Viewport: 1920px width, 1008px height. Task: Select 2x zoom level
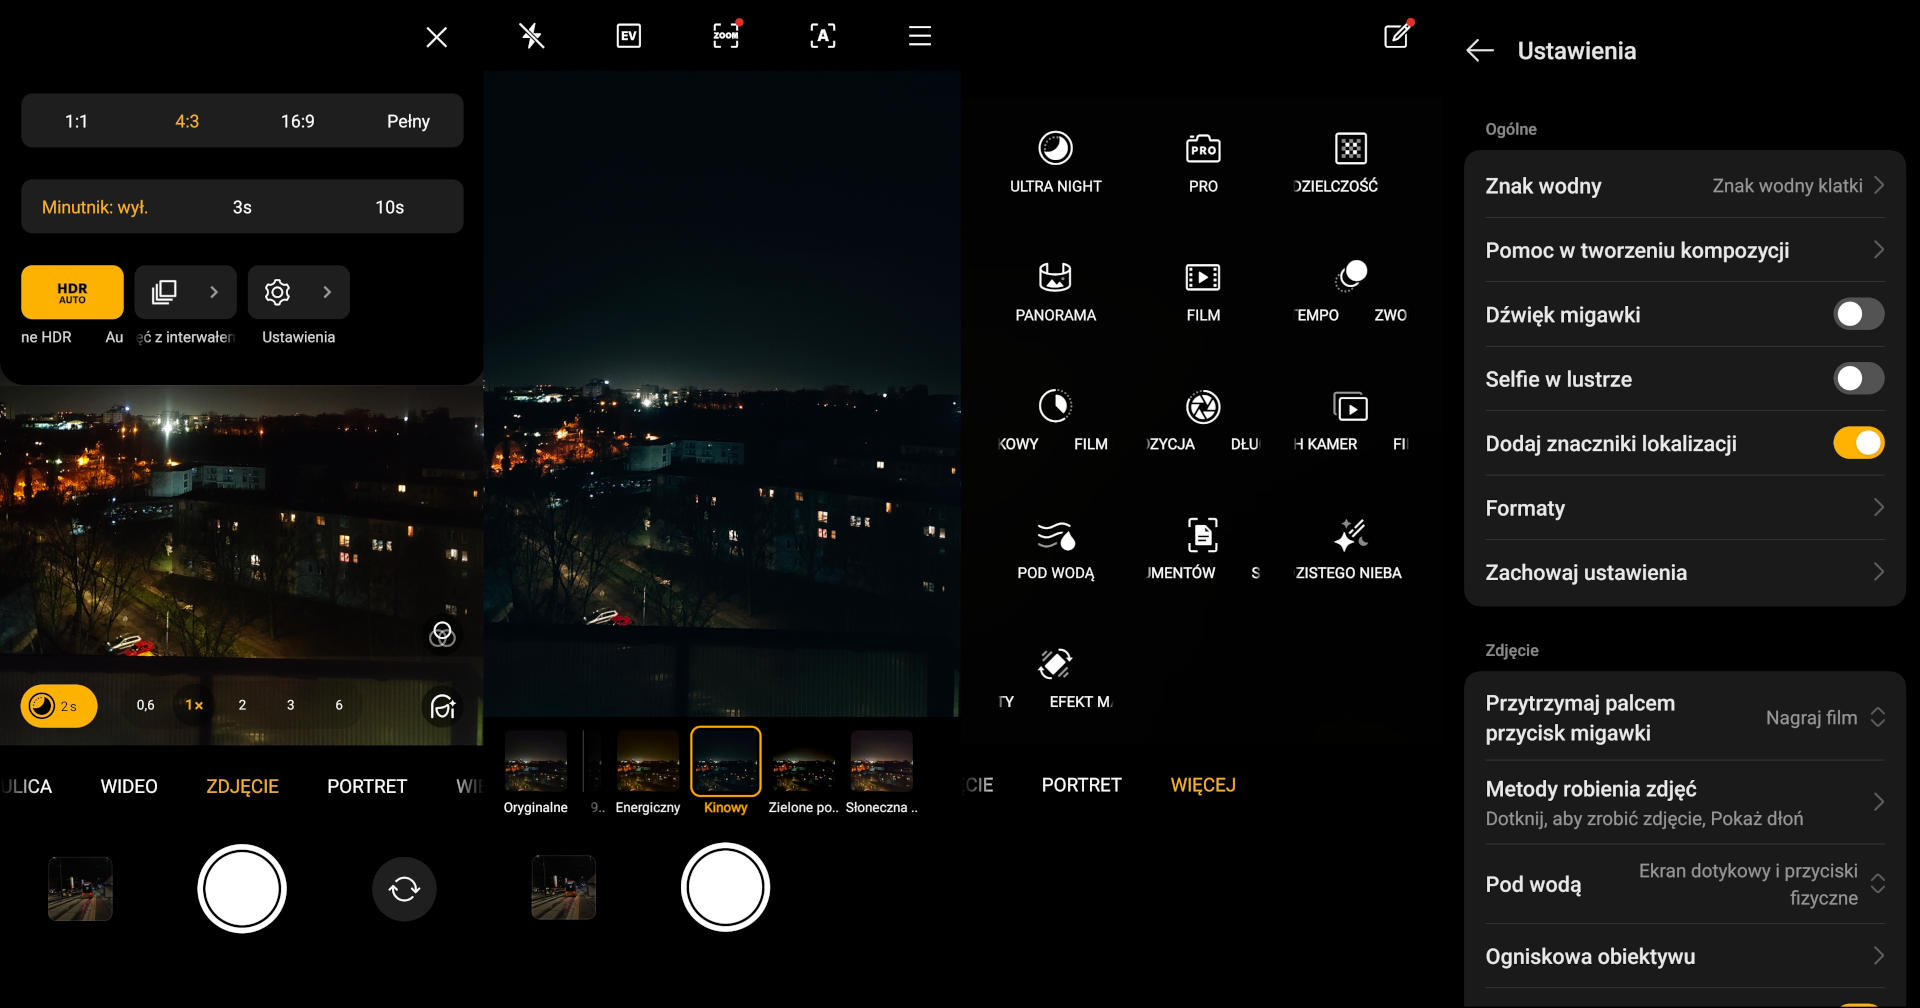(x=242, y=705)
